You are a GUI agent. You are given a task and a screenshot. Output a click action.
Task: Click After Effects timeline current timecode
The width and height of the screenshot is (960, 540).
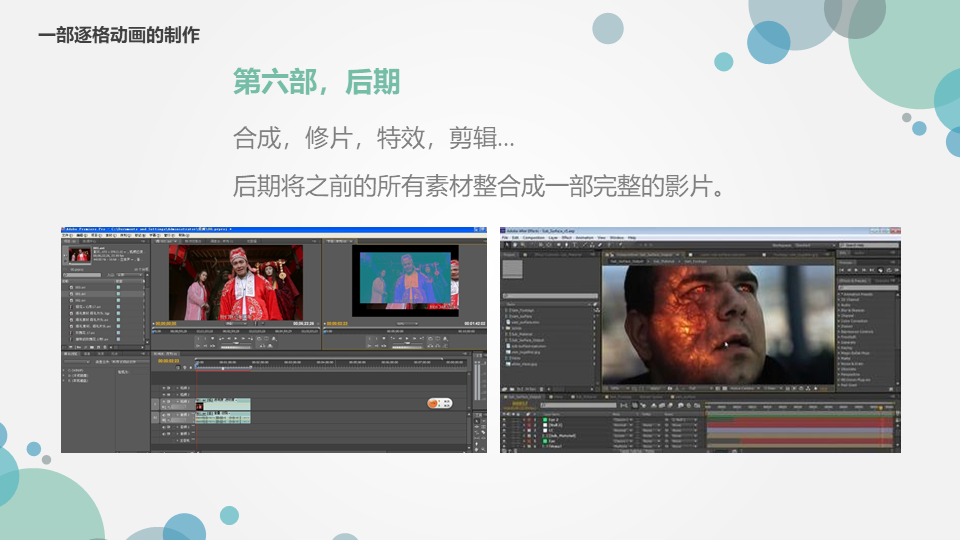click(520, 404)
